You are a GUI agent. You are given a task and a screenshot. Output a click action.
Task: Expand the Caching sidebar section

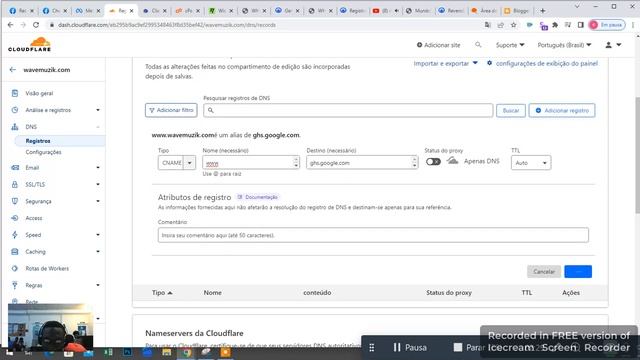point(98,252)
